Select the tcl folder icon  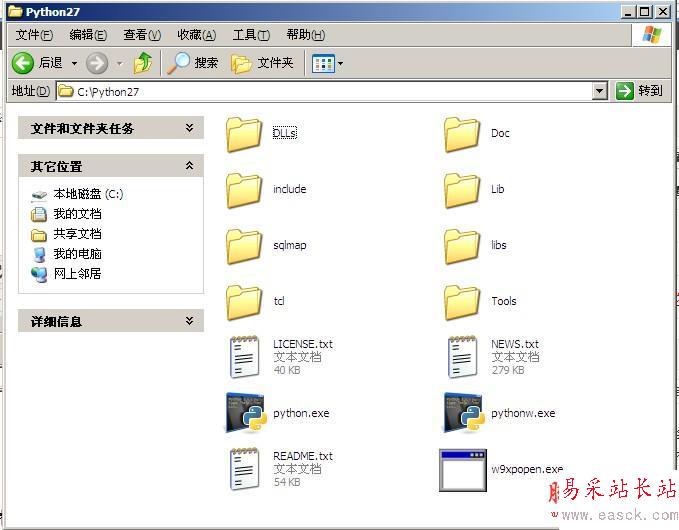click(244, 302)
